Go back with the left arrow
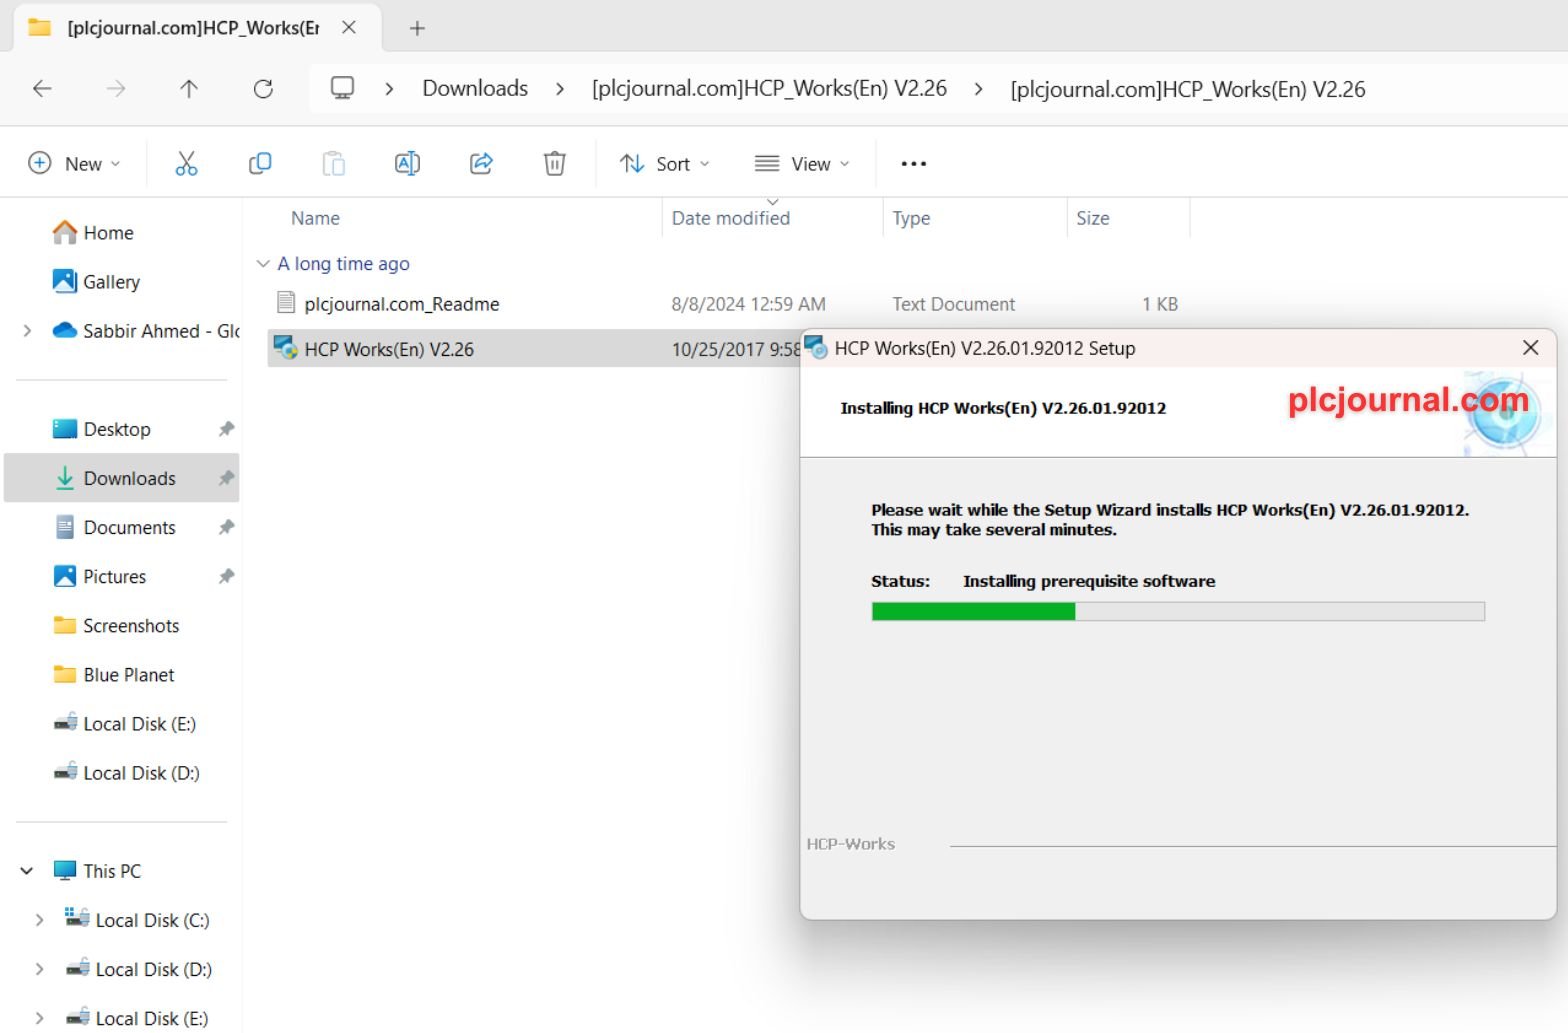The width and height of the screenshot is (1568, 1033). point(42,88)
